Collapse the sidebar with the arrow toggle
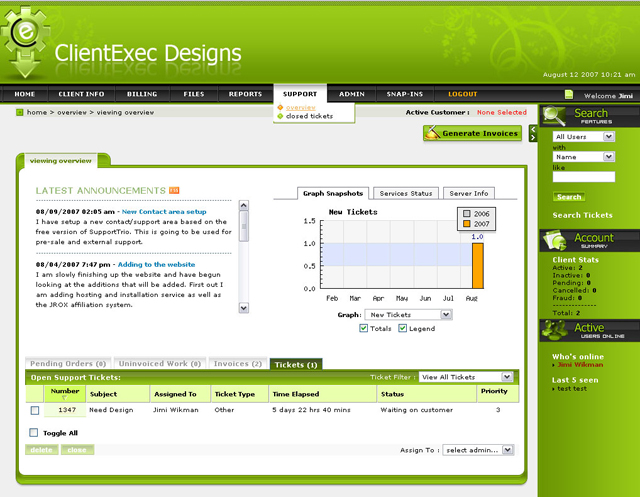The image size is (640, 497). [533, 133]
